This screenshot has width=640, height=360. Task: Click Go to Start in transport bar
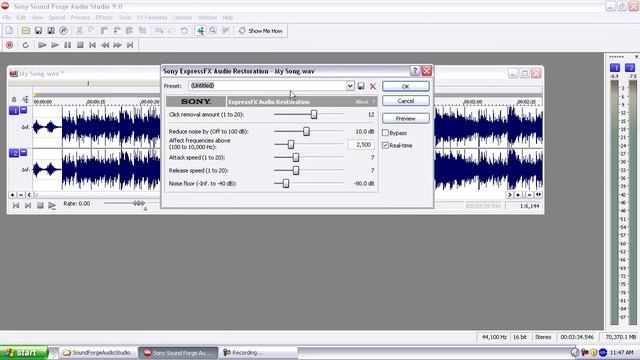93,45
